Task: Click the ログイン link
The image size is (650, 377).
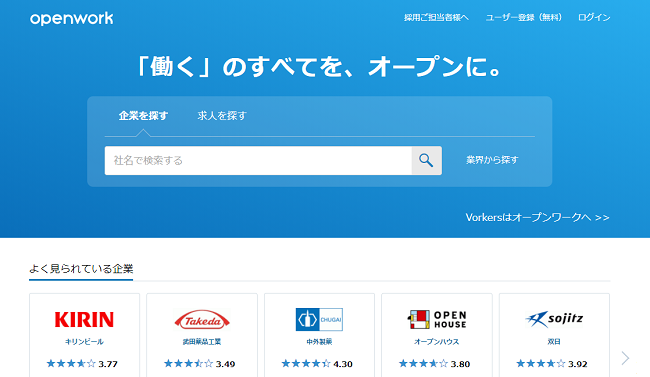Action: (x=594, y=17)
